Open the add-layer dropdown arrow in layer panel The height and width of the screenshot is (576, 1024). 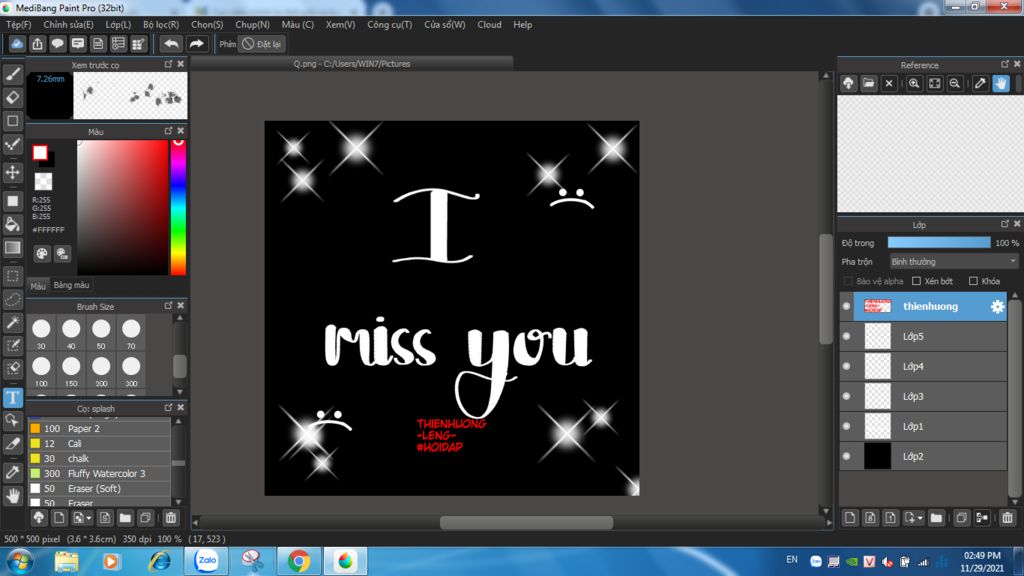920,518
